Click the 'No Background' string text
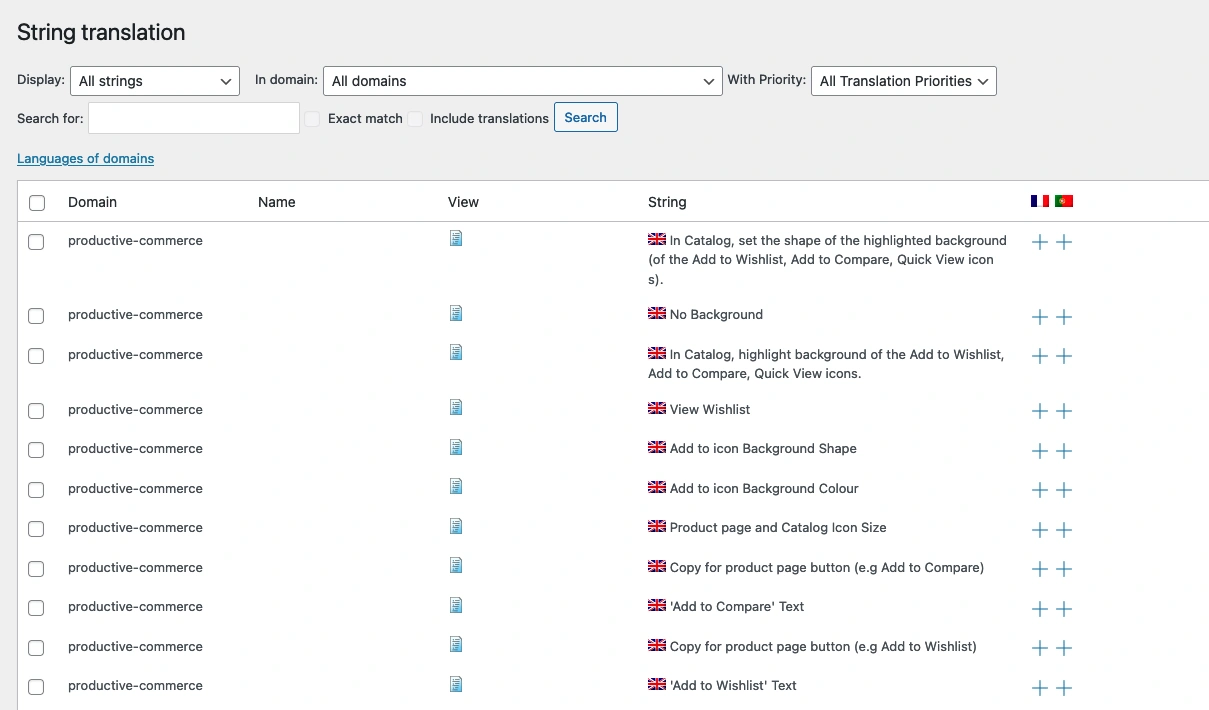 [716, 314]
